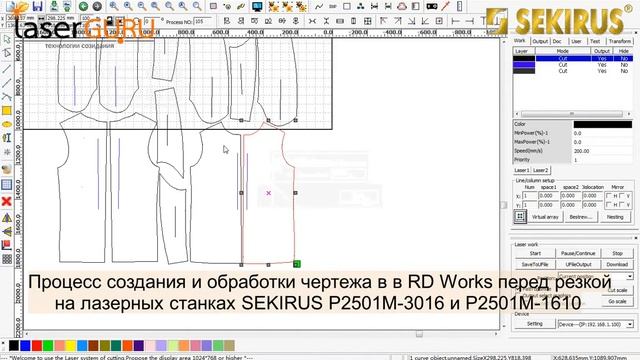Select the yellow Rectangle tool
The width and height of the screenshot is (640, 360).
(x=7, y=111)
